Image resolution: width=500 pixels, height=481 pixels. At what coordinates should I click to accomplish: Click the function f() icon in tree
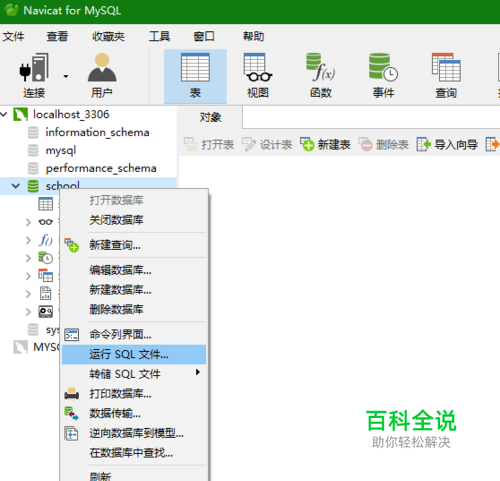pyautogui.click(x=46, y=240)
